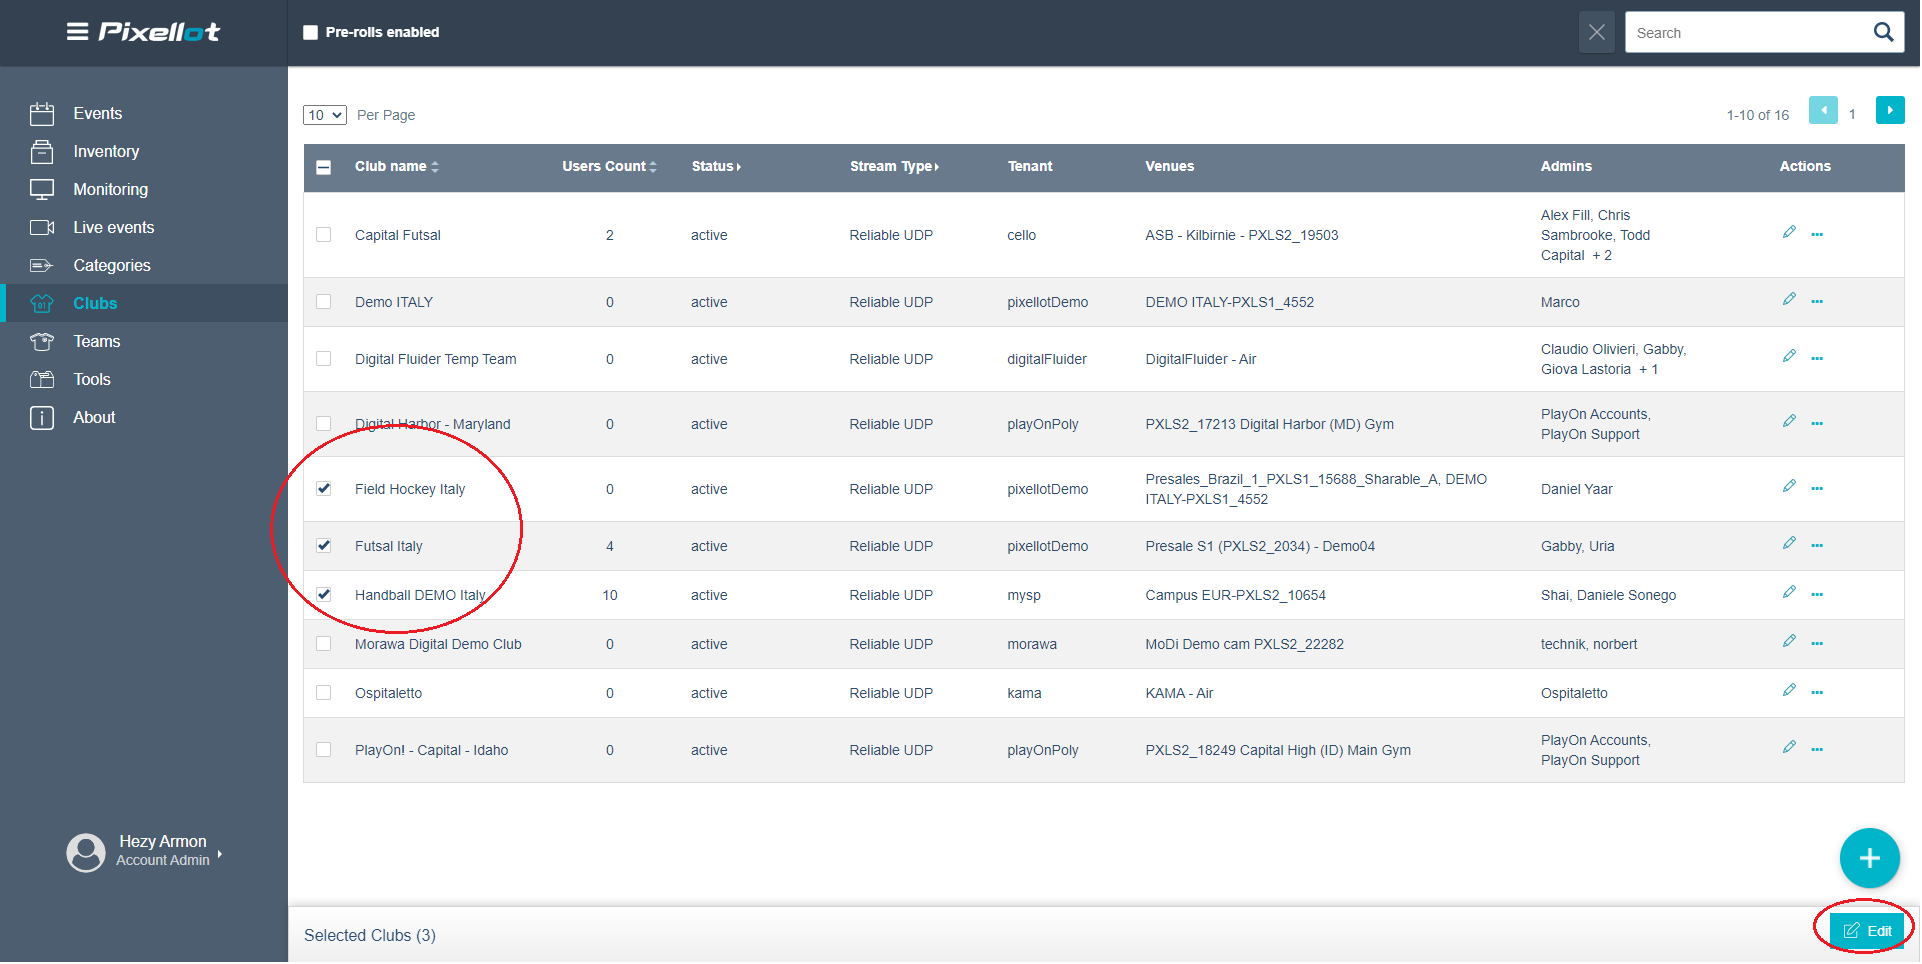Click the Live events camera icon
This screenshot has height=964, width=1922.
42,228
